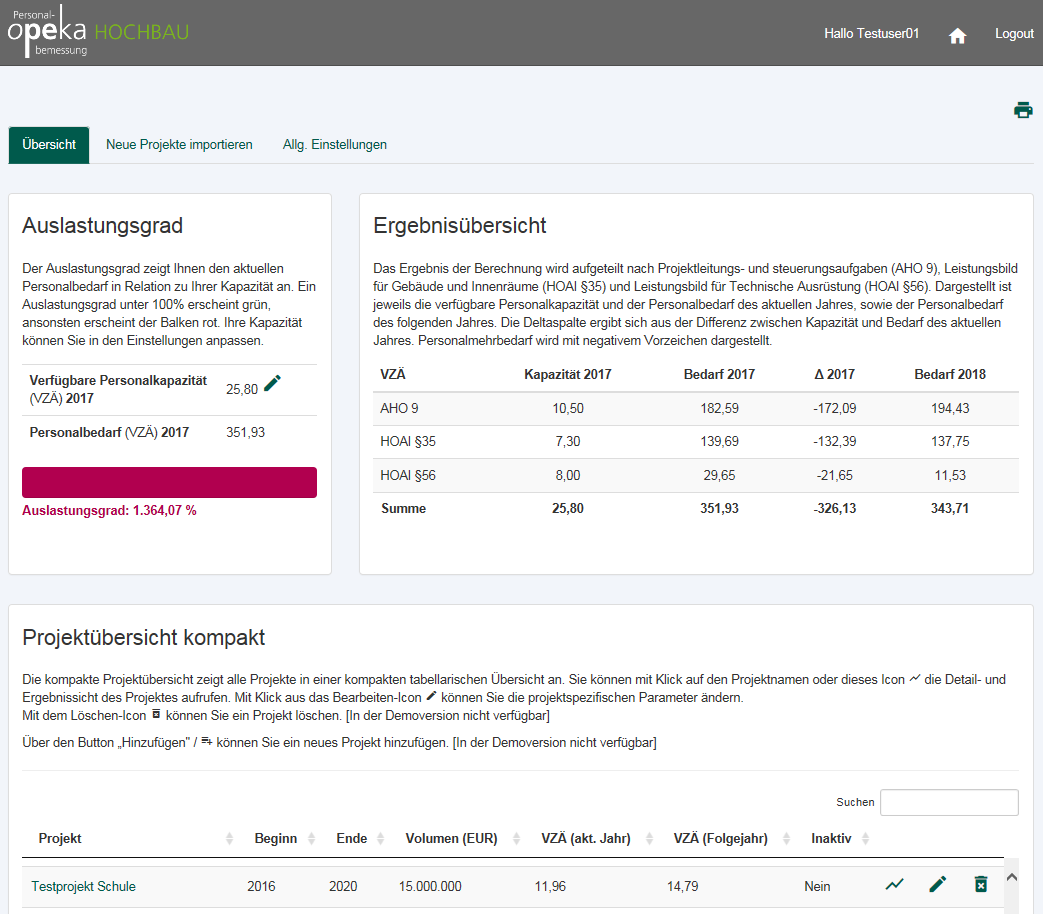1043x914 pixels.
Task: Switch to Neue Projekte importieren tab
Action: [179, 145]
